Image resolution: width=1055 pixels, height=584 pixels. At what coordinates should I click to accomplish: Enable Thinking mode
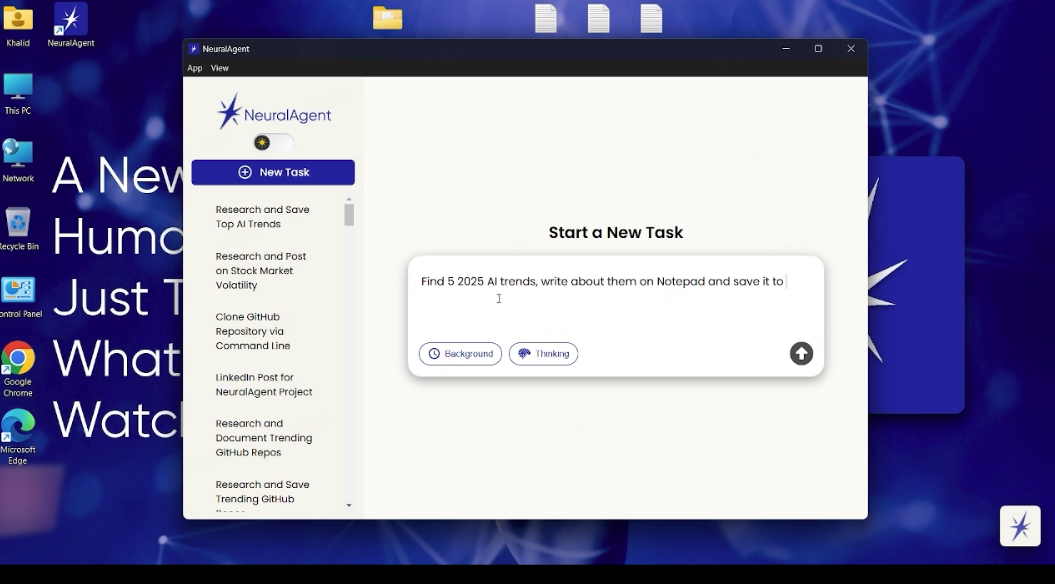click(543, 354)
